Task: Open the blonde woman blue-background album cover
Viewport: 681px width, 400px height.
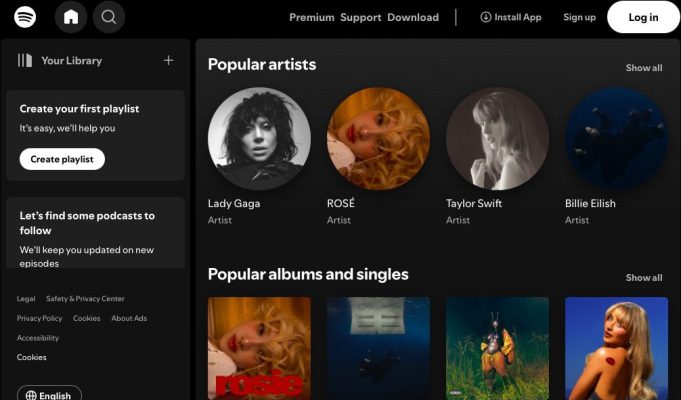Action: [616, 348]
